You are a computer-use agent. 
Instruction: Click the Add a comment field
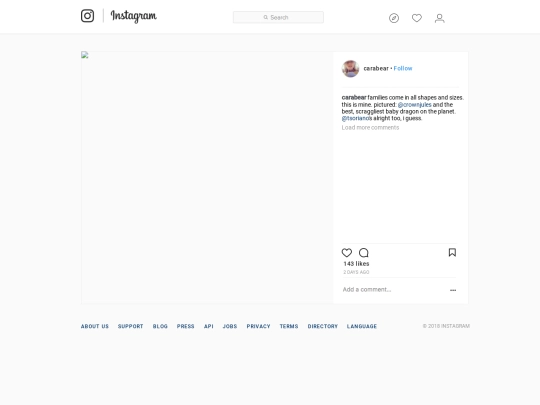click(x=394, y=290)
